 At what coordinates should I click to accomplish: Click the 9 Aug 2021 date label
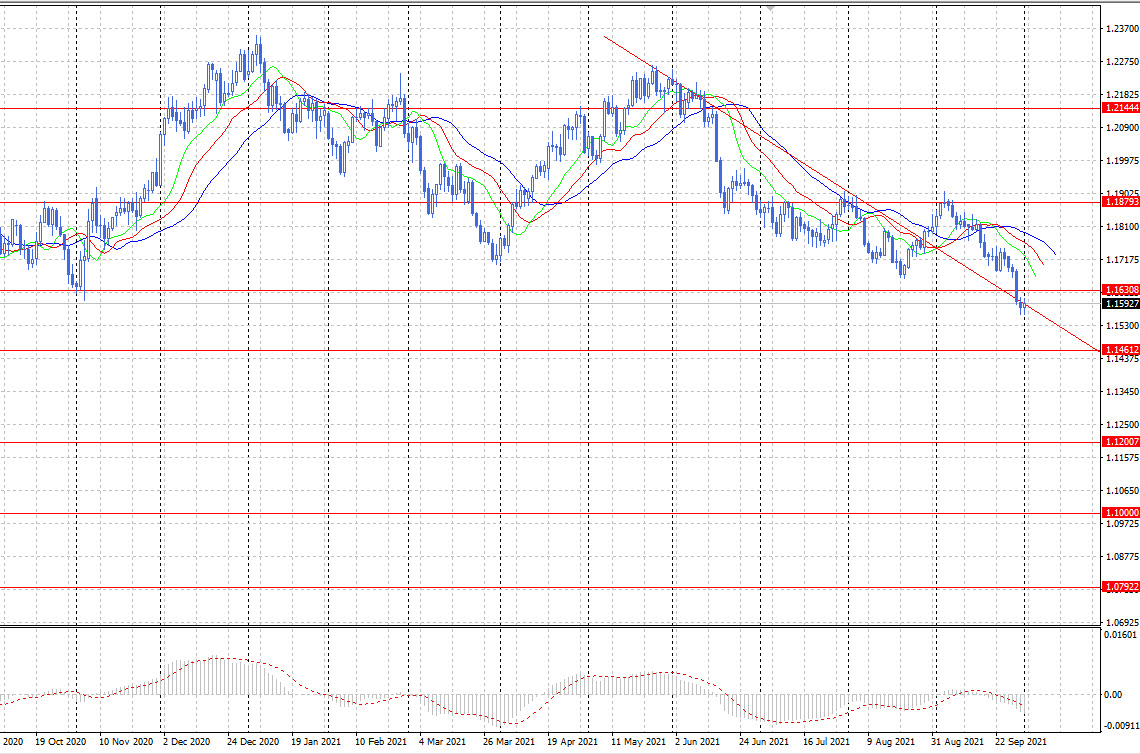point(891,742)
